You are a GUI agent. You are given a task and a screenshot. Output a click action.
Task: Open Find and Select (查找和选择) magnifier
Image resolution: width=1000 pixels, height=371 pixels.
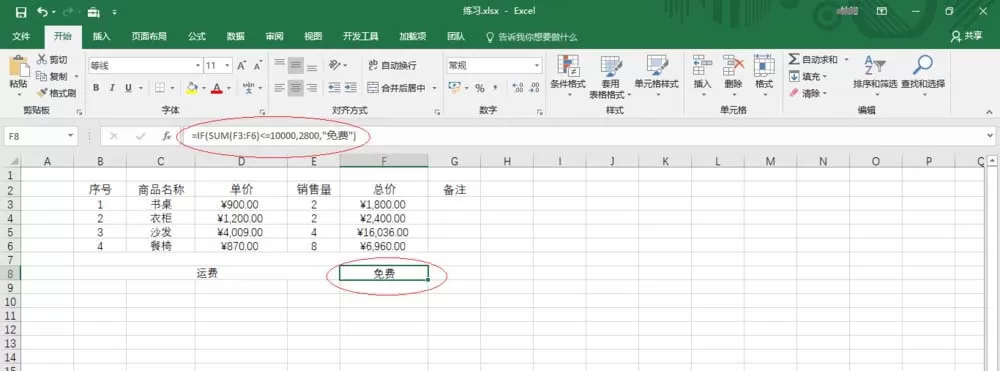point(922,66)
